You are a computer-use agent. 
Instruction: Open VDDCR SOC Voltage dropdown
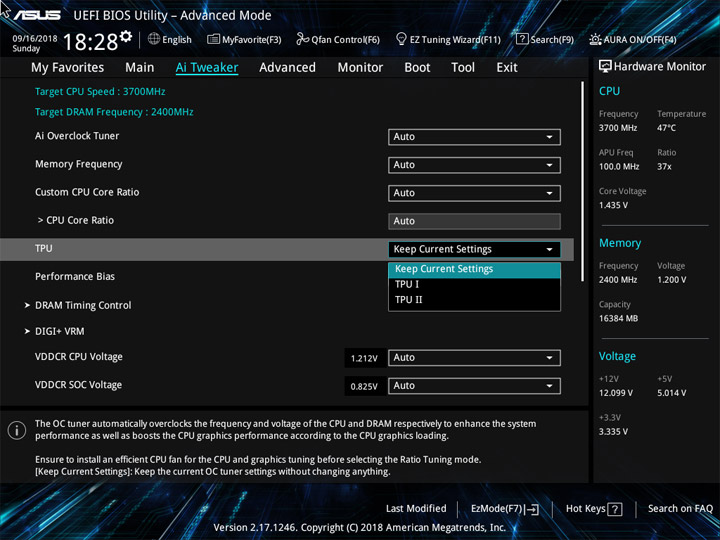[x=474, y=386]
